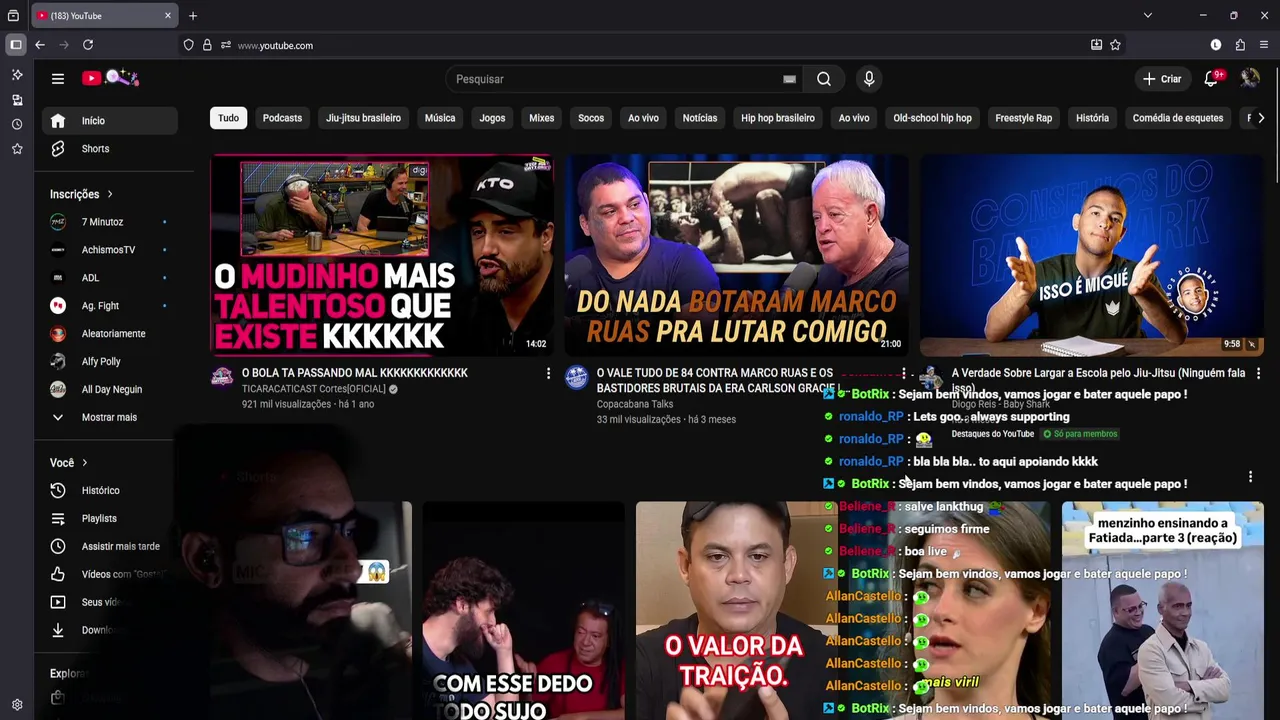Open the on-screen keyboard icon in search box
This screenshot has height=720, width=1280.
point(789,79)
